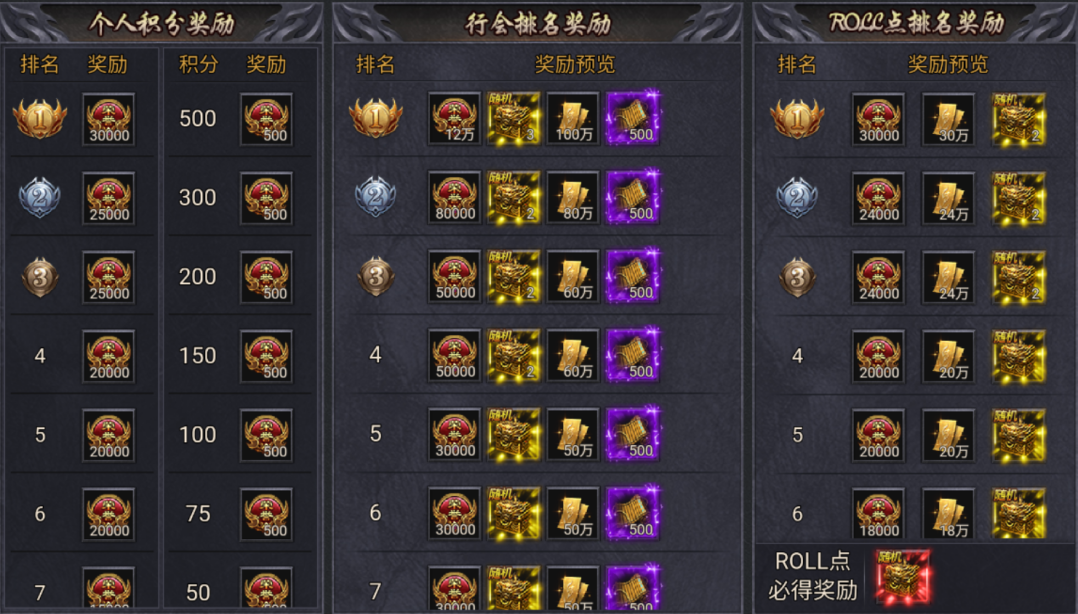
Task: Select the 18000 voucher in ROLL rank 6
Action: 878,514
